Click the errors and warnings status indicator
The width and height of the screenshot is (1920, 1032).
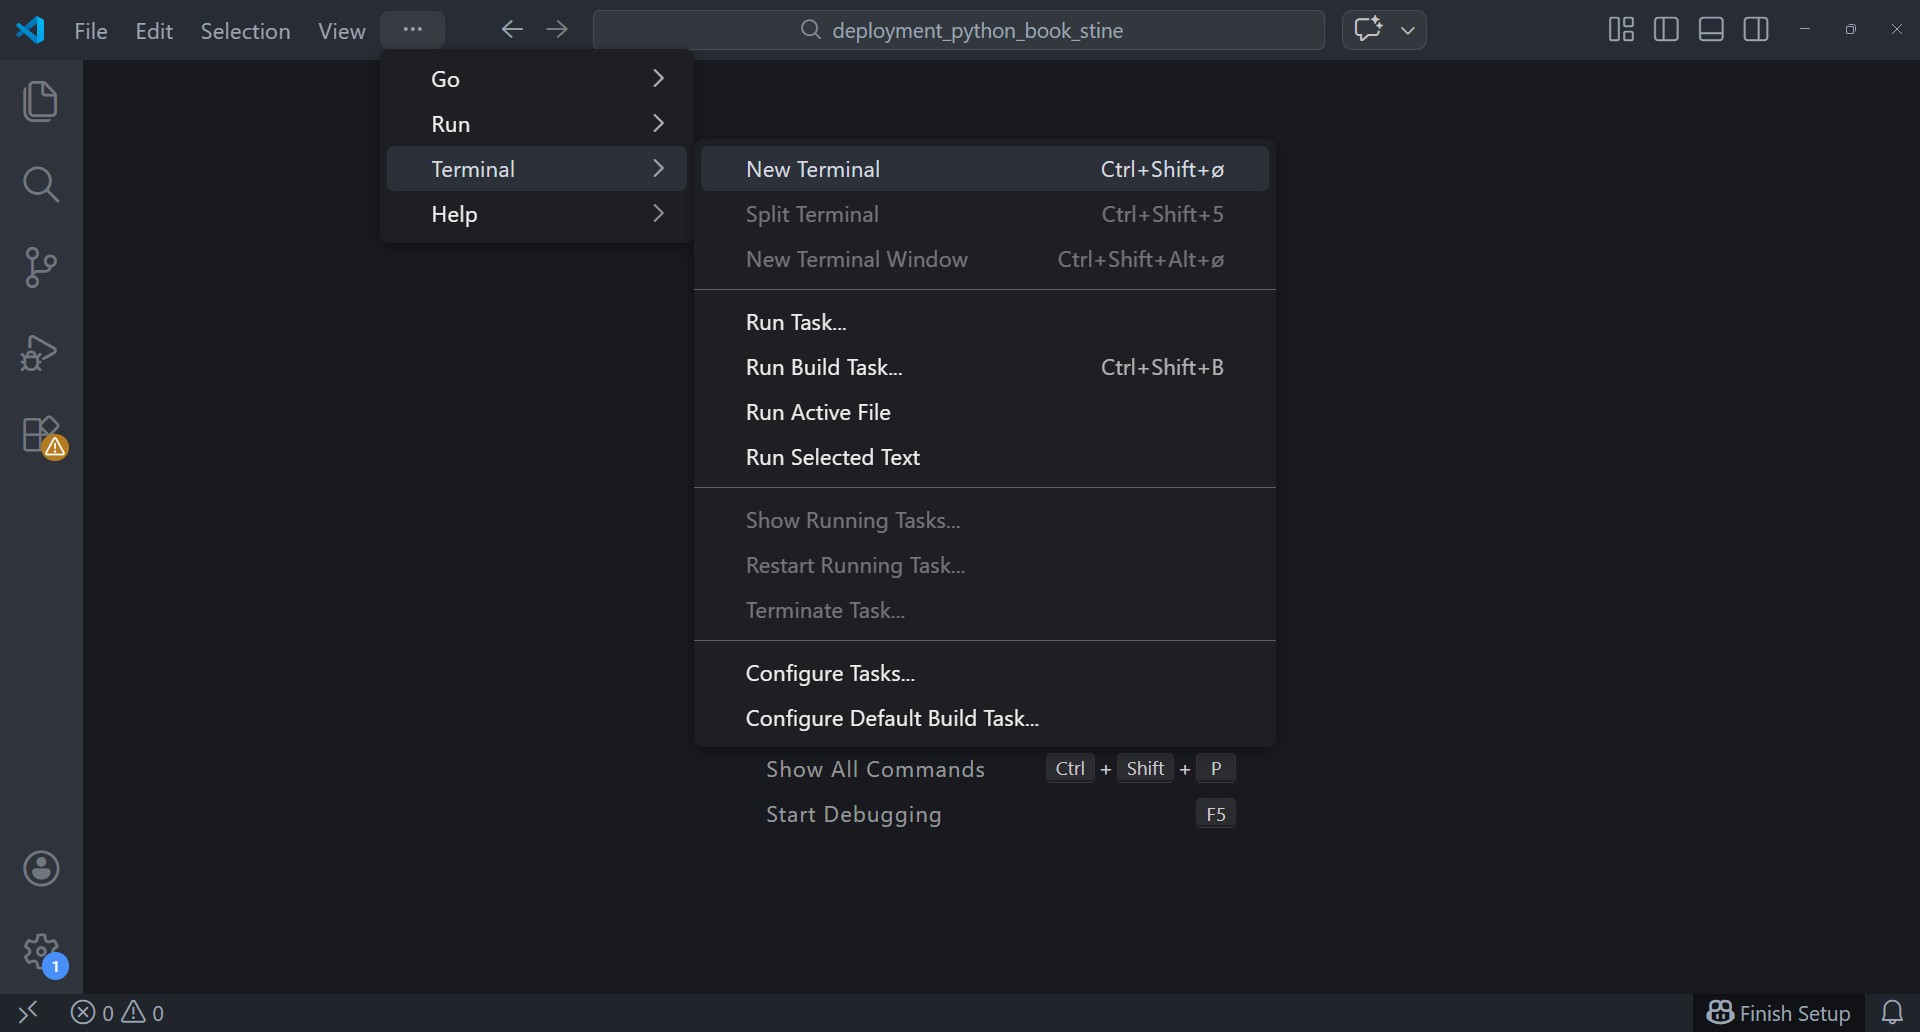(x=117, y=1013)
